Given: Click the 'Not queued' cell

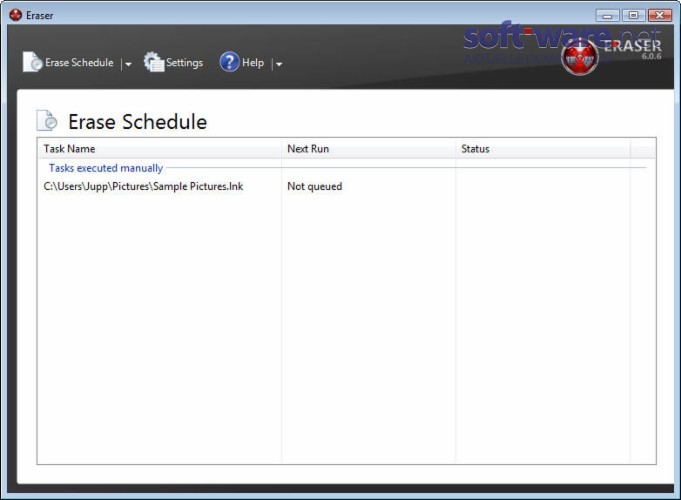Looking at the screenshot, I should tap(314, 186).
